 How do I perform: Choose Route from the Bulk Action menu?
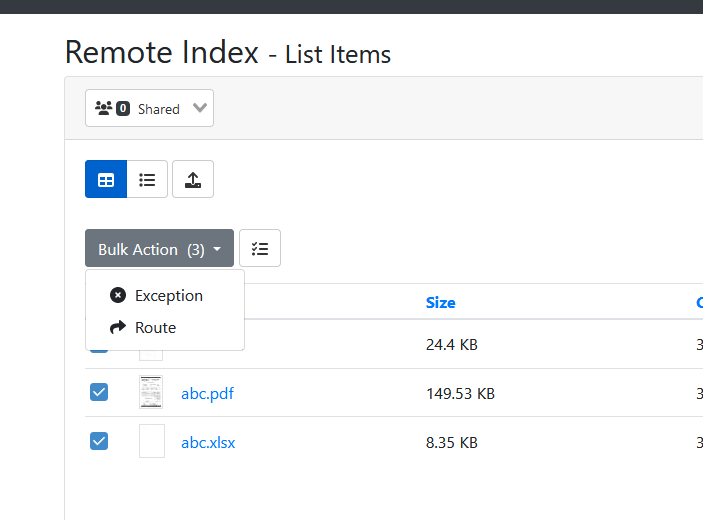click(x=155, y=327)
